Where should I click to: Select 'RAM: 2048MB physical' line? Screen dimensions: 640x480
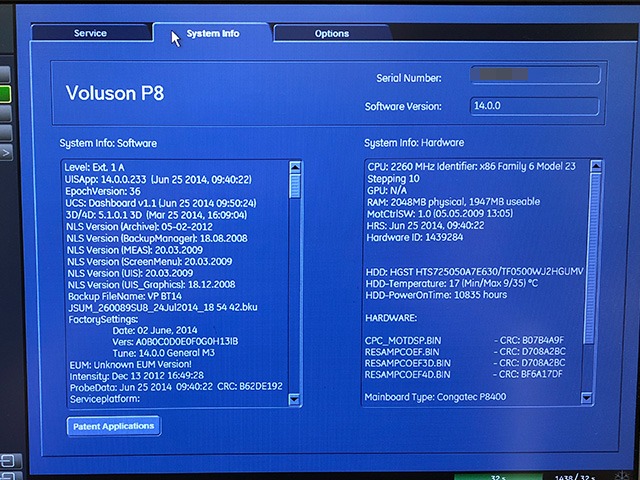(453, 202)
